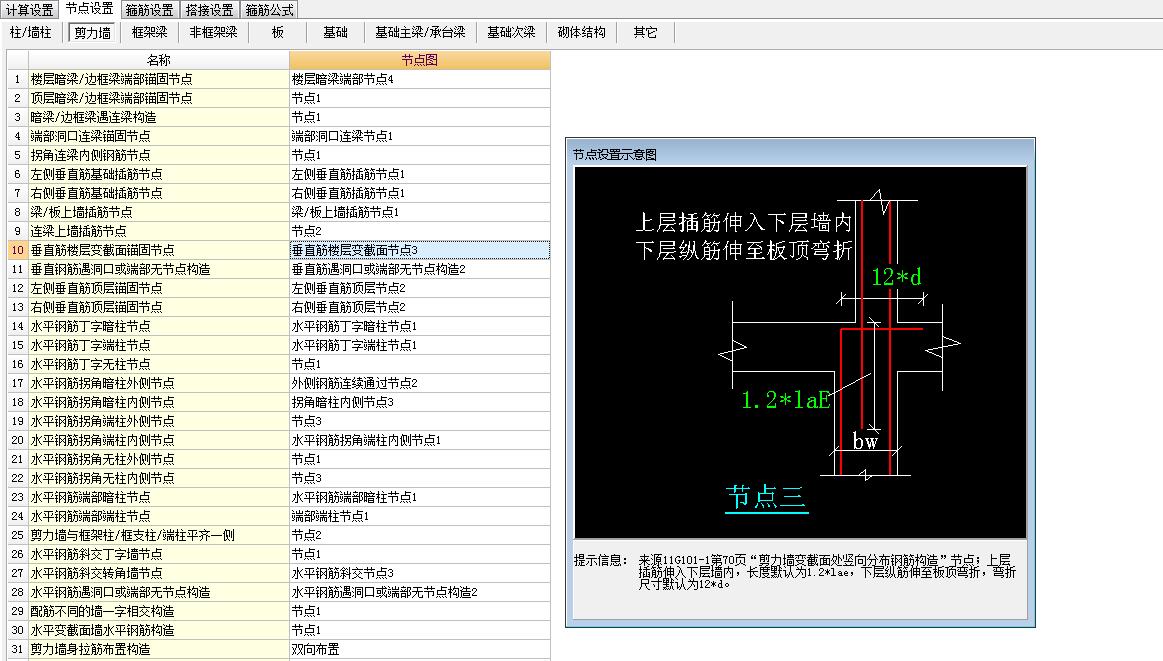Viewport: 1163px width, 661px height.
Task: Select row 剪力墙与框架柱/框支柱/端柱平齐一侧
Action: [159, 536]
